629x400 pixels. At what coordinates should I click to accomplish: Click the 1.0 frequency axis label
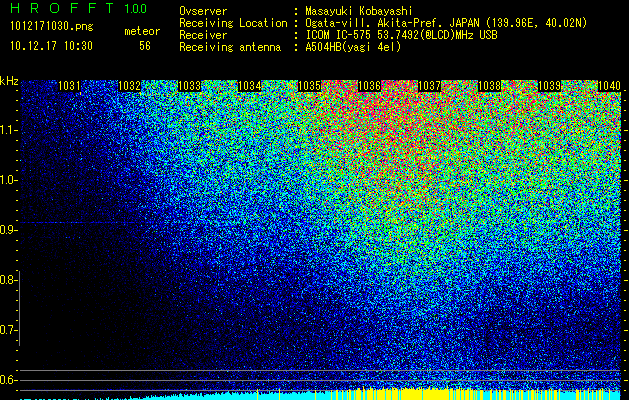[x=8, y=180]
